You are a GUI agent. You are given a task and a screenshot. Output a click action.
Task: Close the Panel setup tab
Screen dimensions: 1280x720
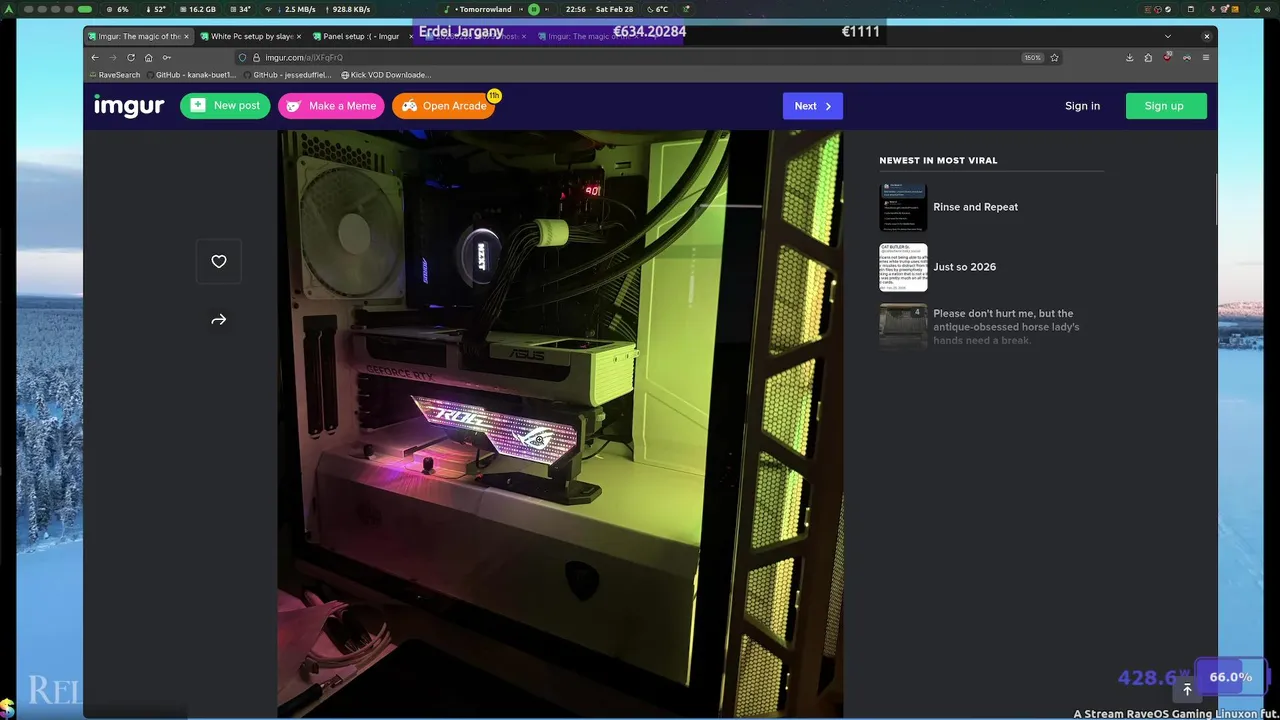pos(410,36)
